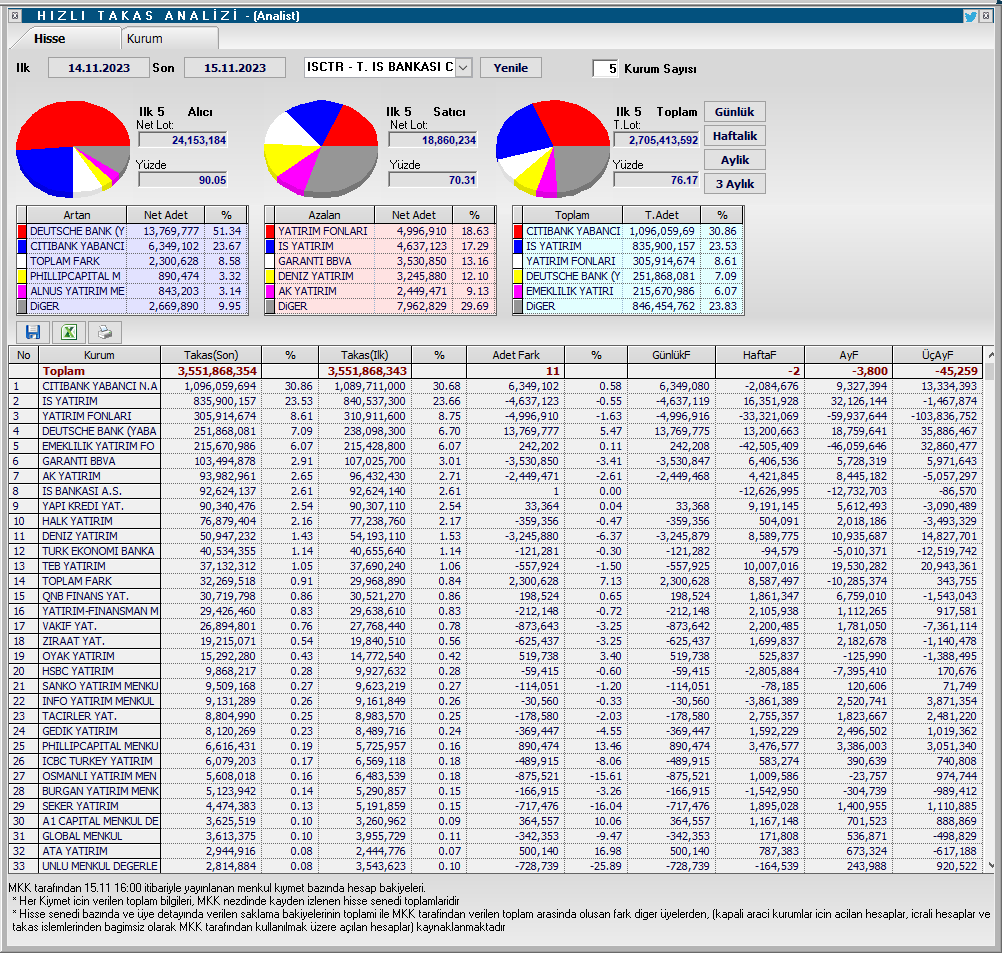Sort by the ÜçAyF column header
The height and width of the screenshot is (953, 1002).
click(937, 355)
